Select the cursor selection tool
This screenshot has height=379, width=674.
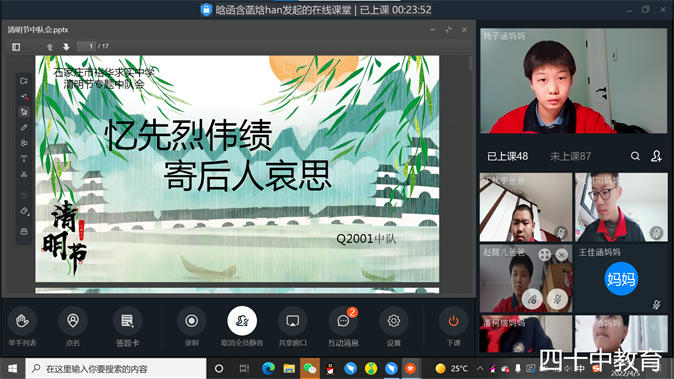pos(24,112)
